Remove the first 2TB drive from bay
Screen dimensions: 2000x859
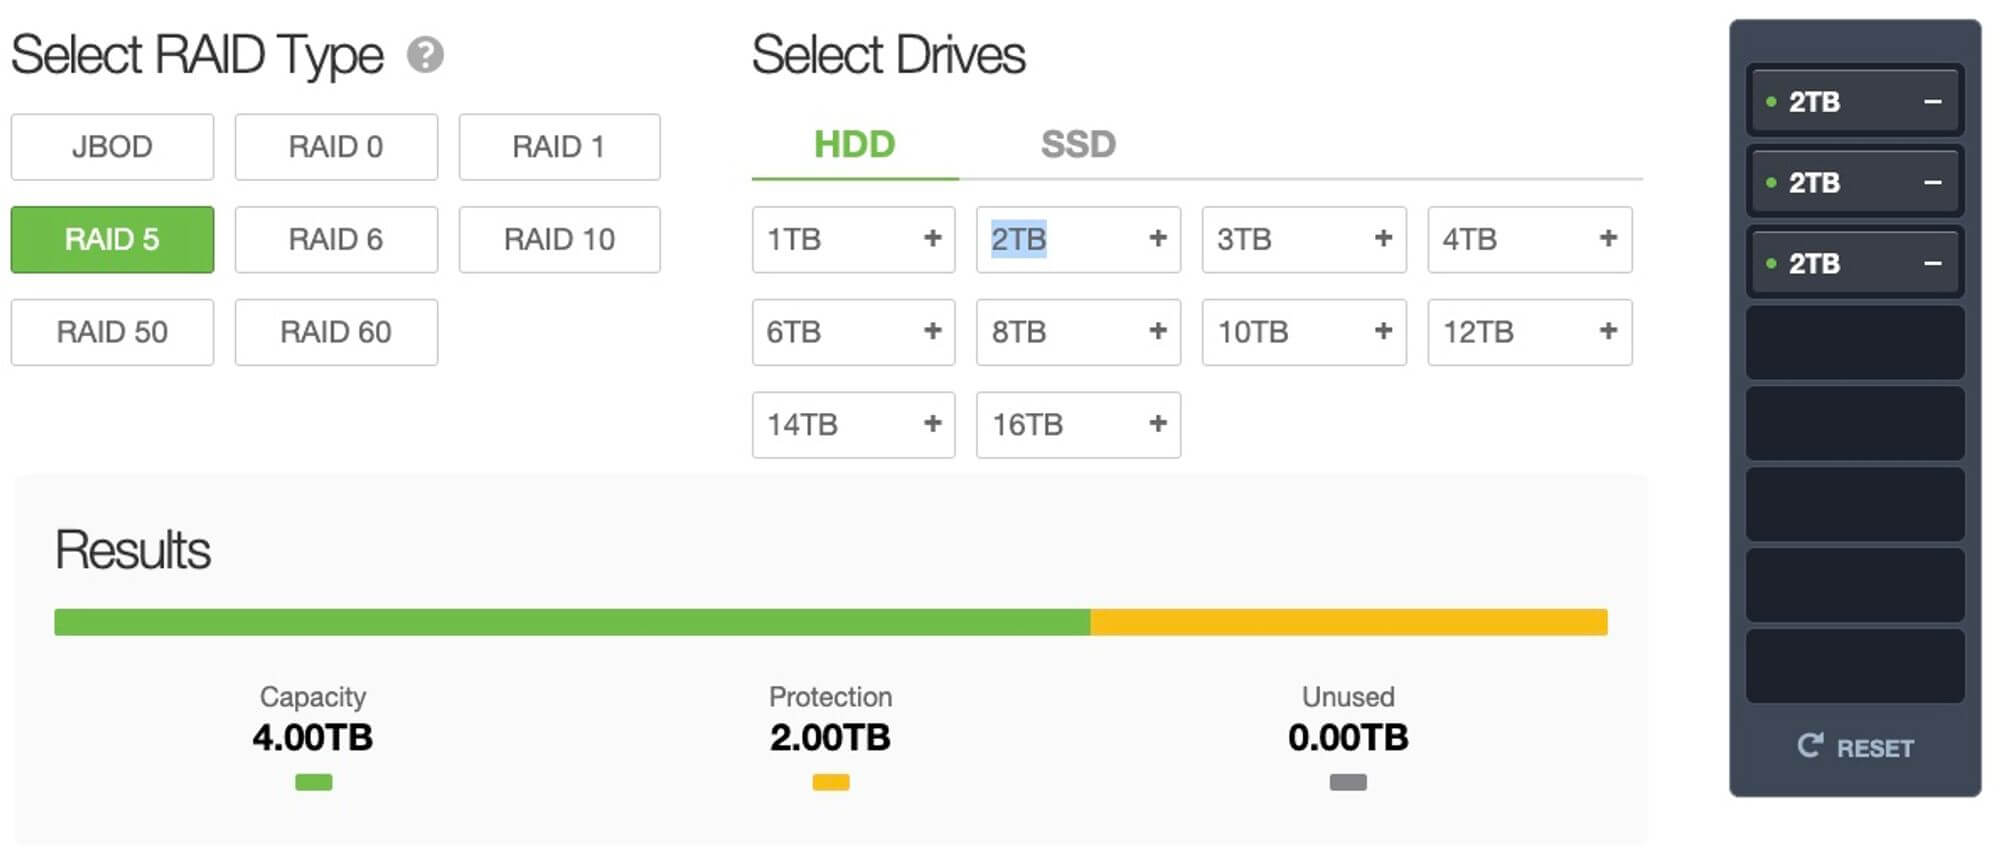click(1932, 101)
